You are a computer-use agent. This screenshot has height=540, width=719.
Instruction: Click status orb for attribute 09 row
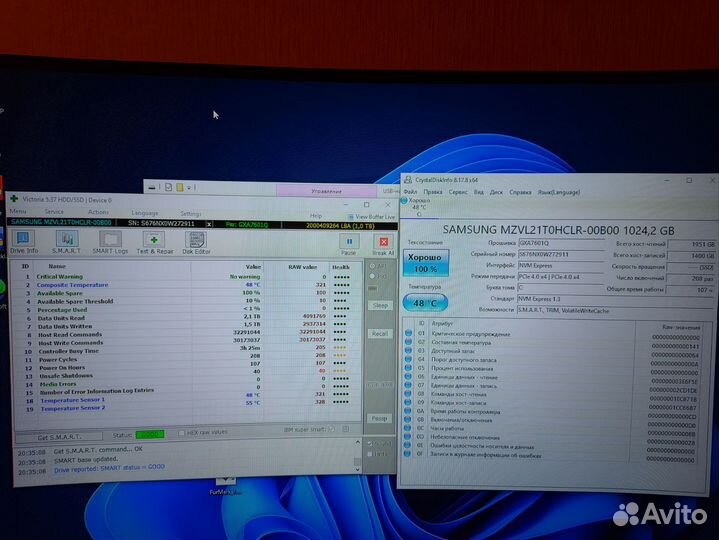407,402
